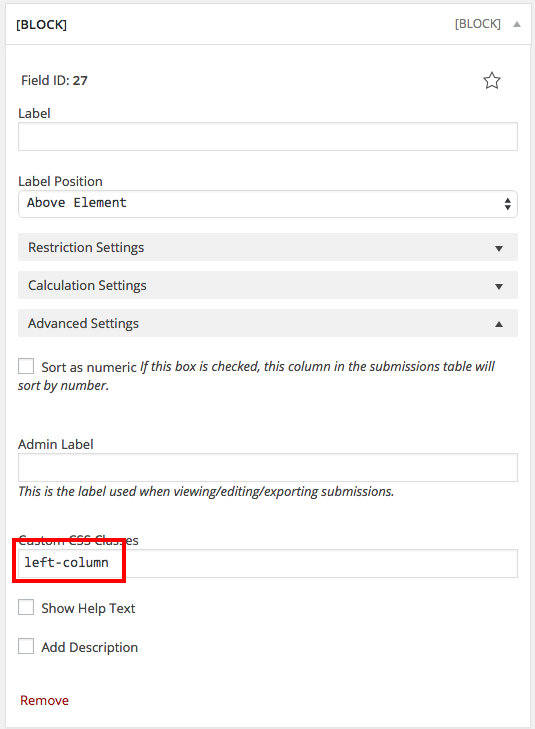Screen dimensions: 535x729
Task: Collapse the Advanced Settings section
Action: [268, 323]
